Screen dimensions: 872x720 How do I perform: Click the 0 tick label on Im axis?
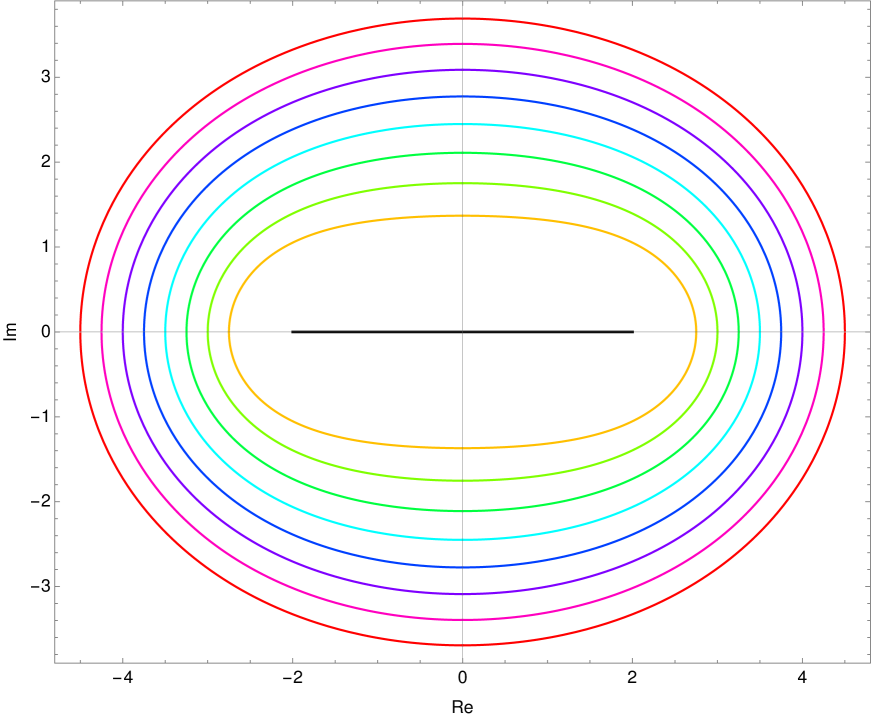[x=44, y=332]
